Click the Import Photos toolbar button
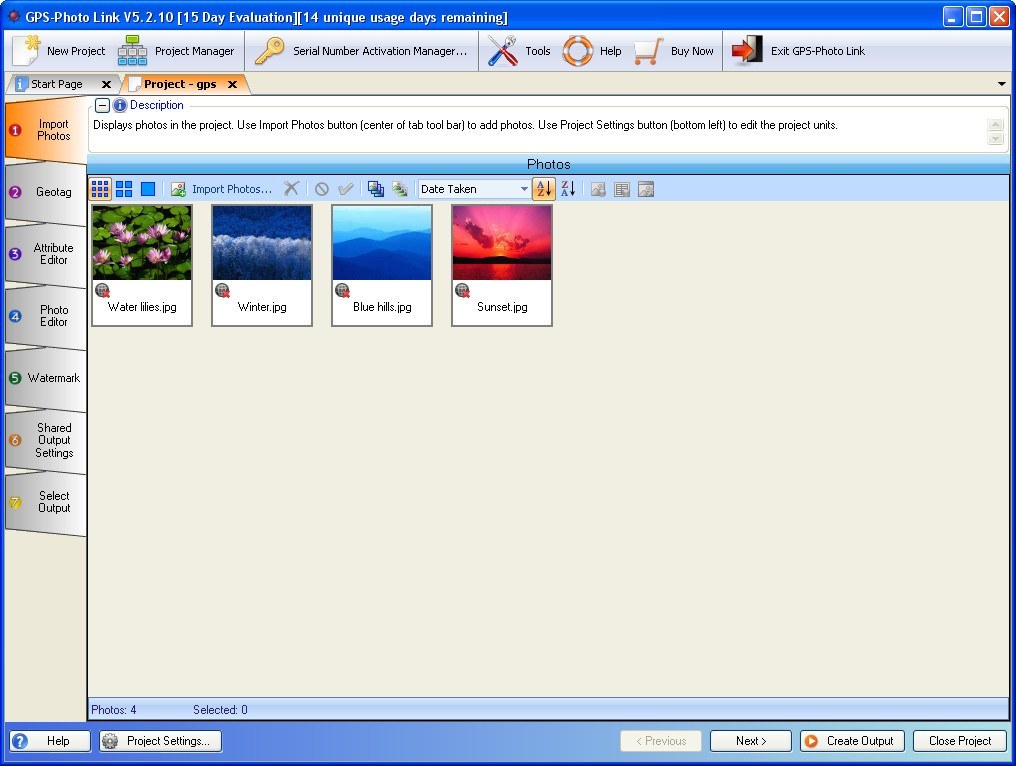Image resolution: width=1016 pixels, height=766 pixels. (221, 189)
